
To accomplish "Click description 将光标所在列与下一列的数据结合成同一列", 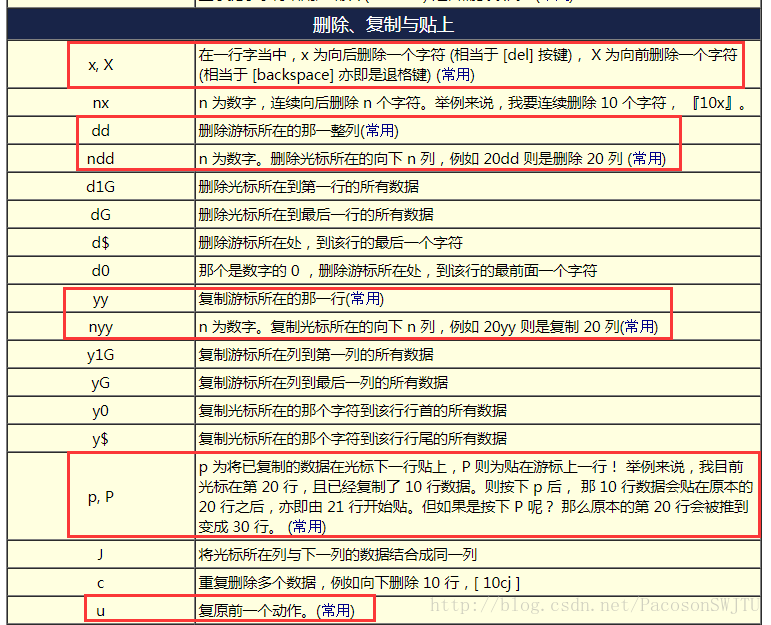I will click(x=338, y=555).
